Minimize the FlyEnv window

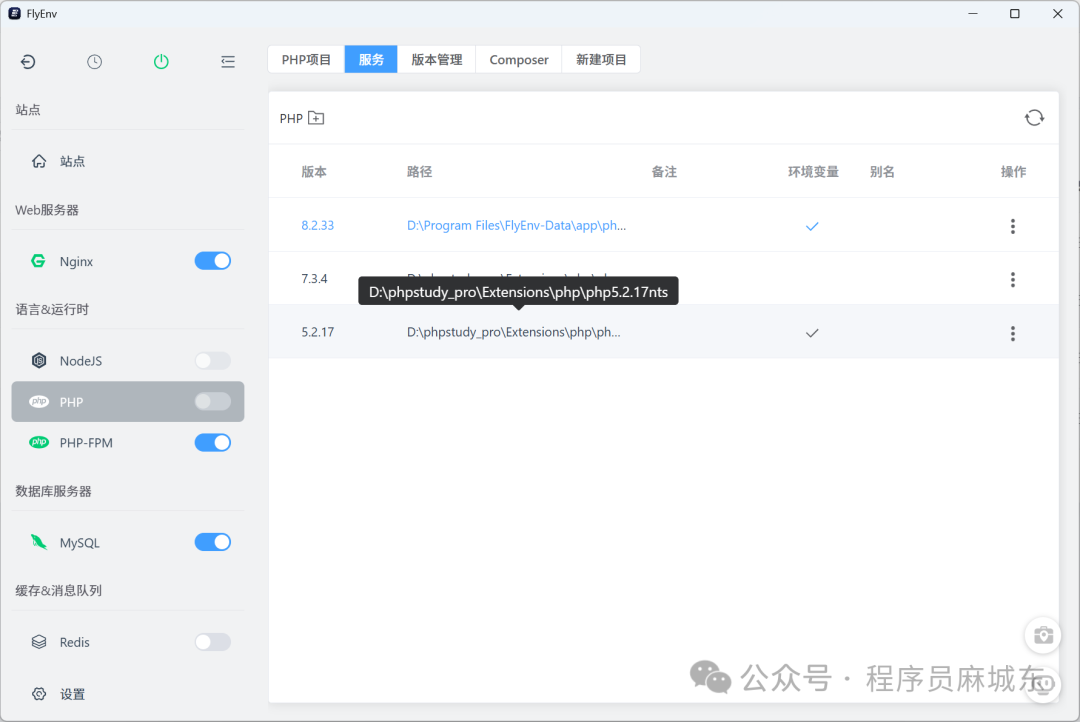[973, 13]
